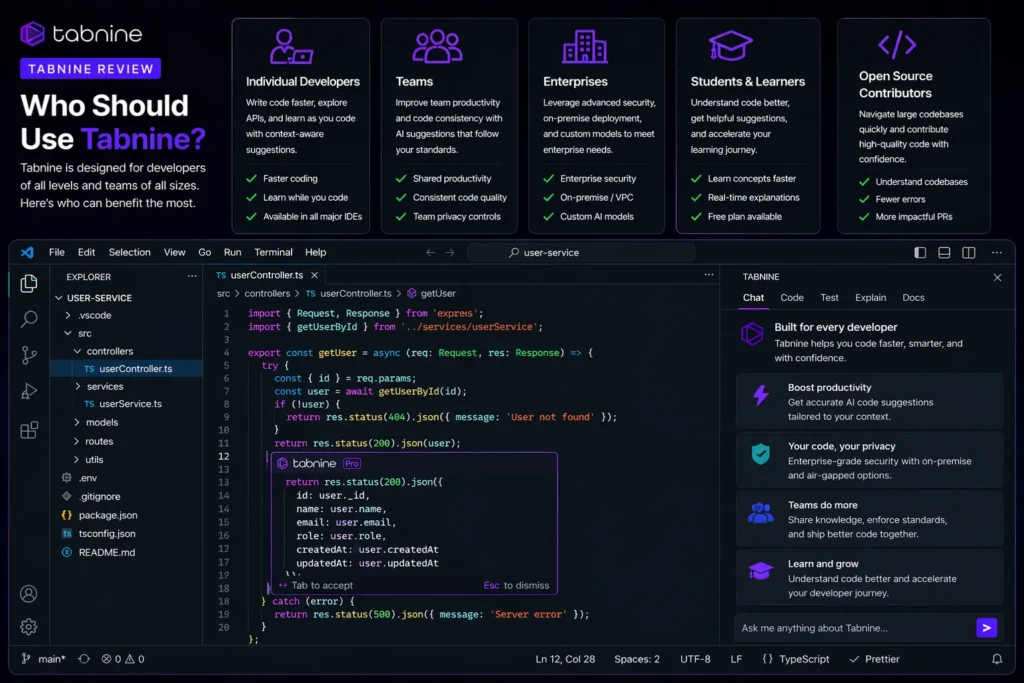Click the privacy shield icon
This screenshot has height=683, width=1024.
pyautogui.click(x=761, y=454)
